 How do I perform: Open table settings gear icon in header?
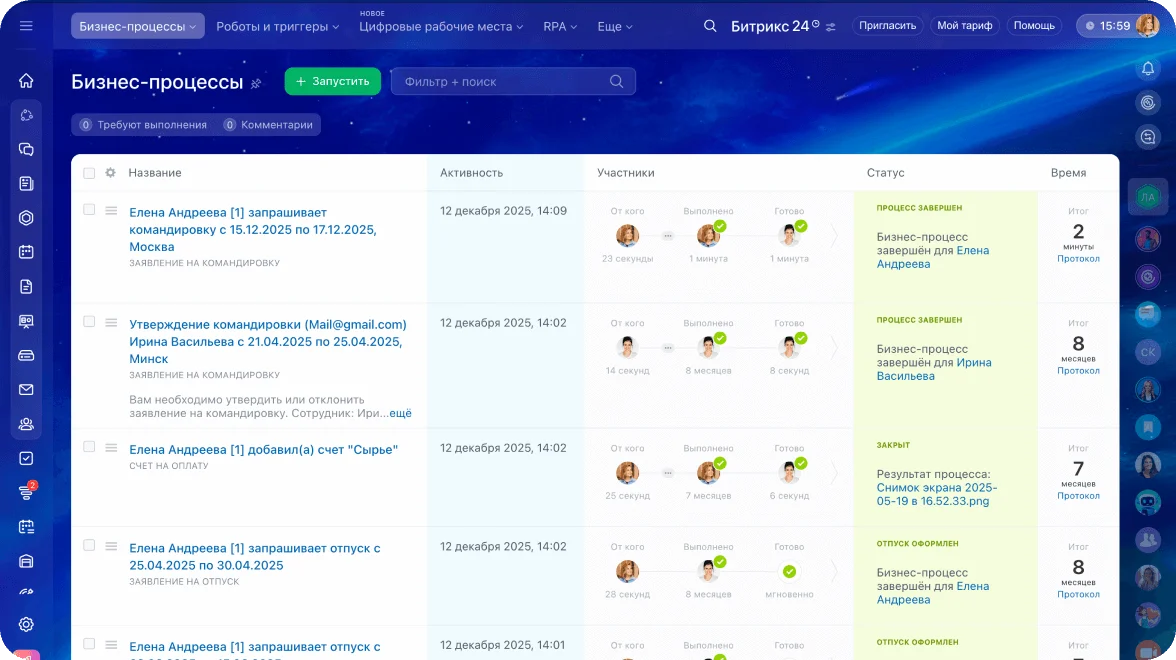point(110,173)
